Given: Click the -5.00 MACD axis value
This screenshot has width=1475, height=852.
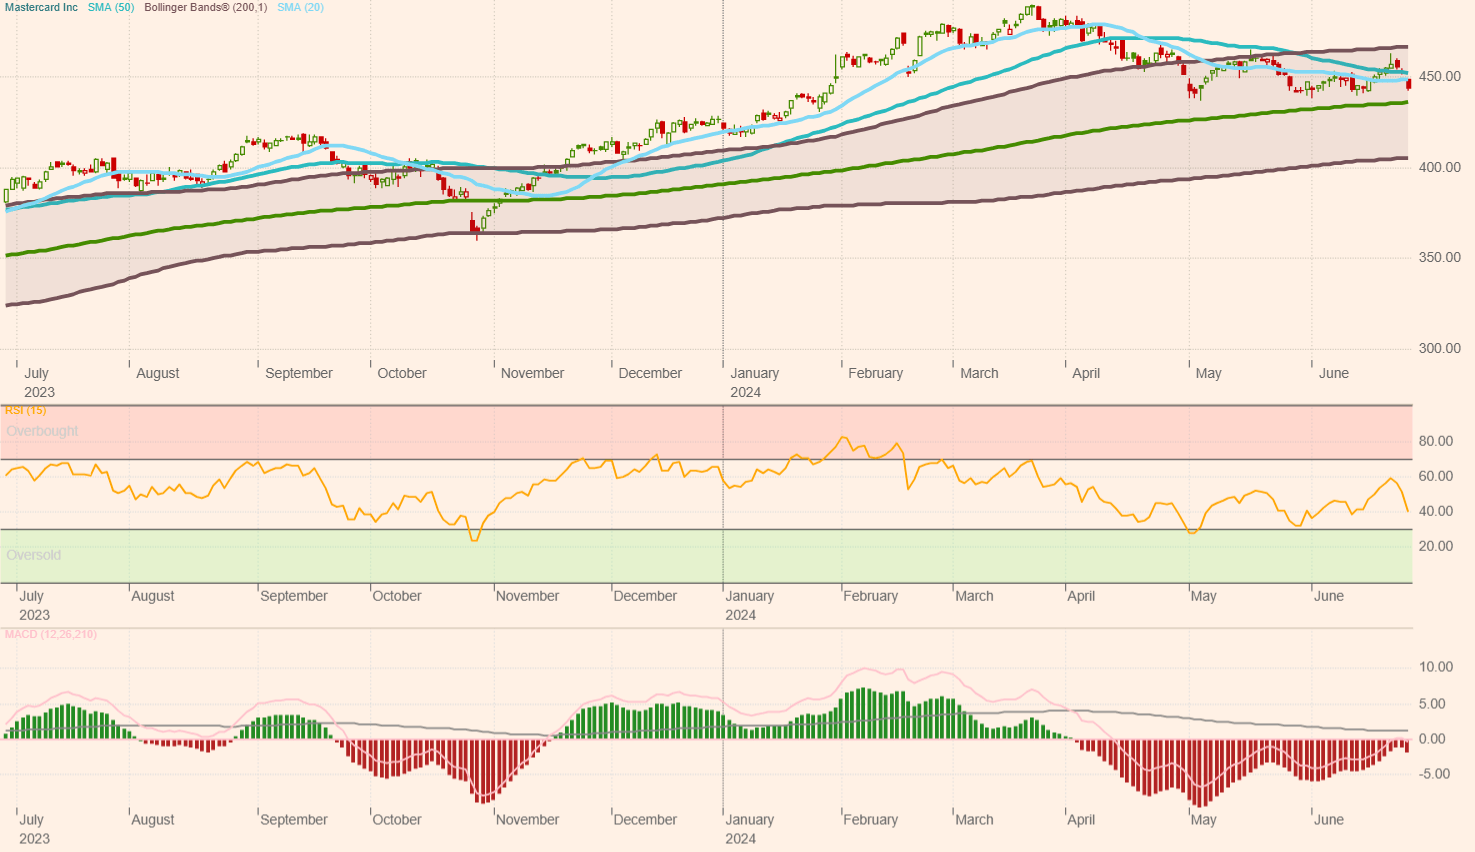Looking at the screenshot, I should click(1434, 774).
